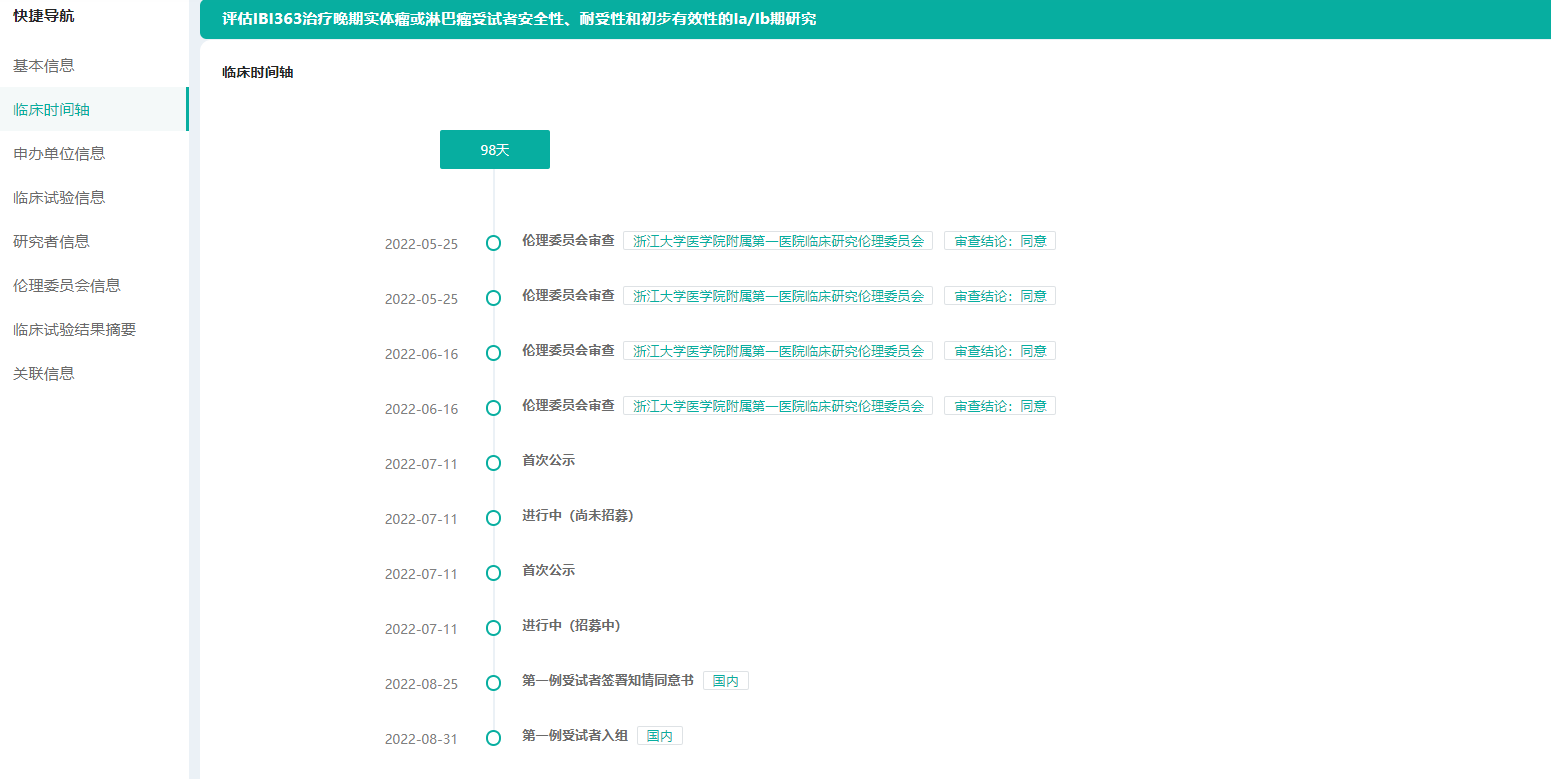Select the 2022-05-25 伦理委员会审查 timeline node
This screenshot has height=779, width=1551.
[493, 243]
